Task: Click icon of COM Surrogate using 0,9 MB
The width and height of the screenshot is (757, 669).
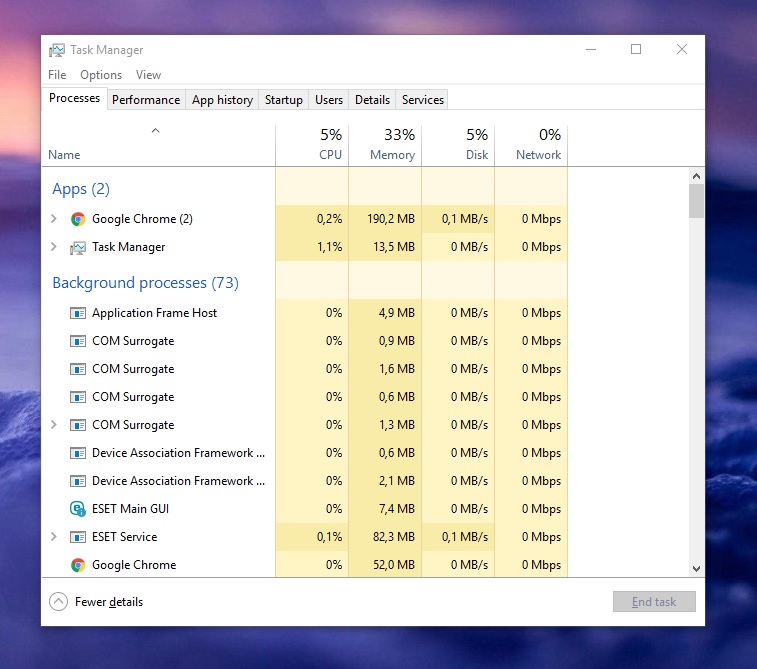Action: pos(78,341)
